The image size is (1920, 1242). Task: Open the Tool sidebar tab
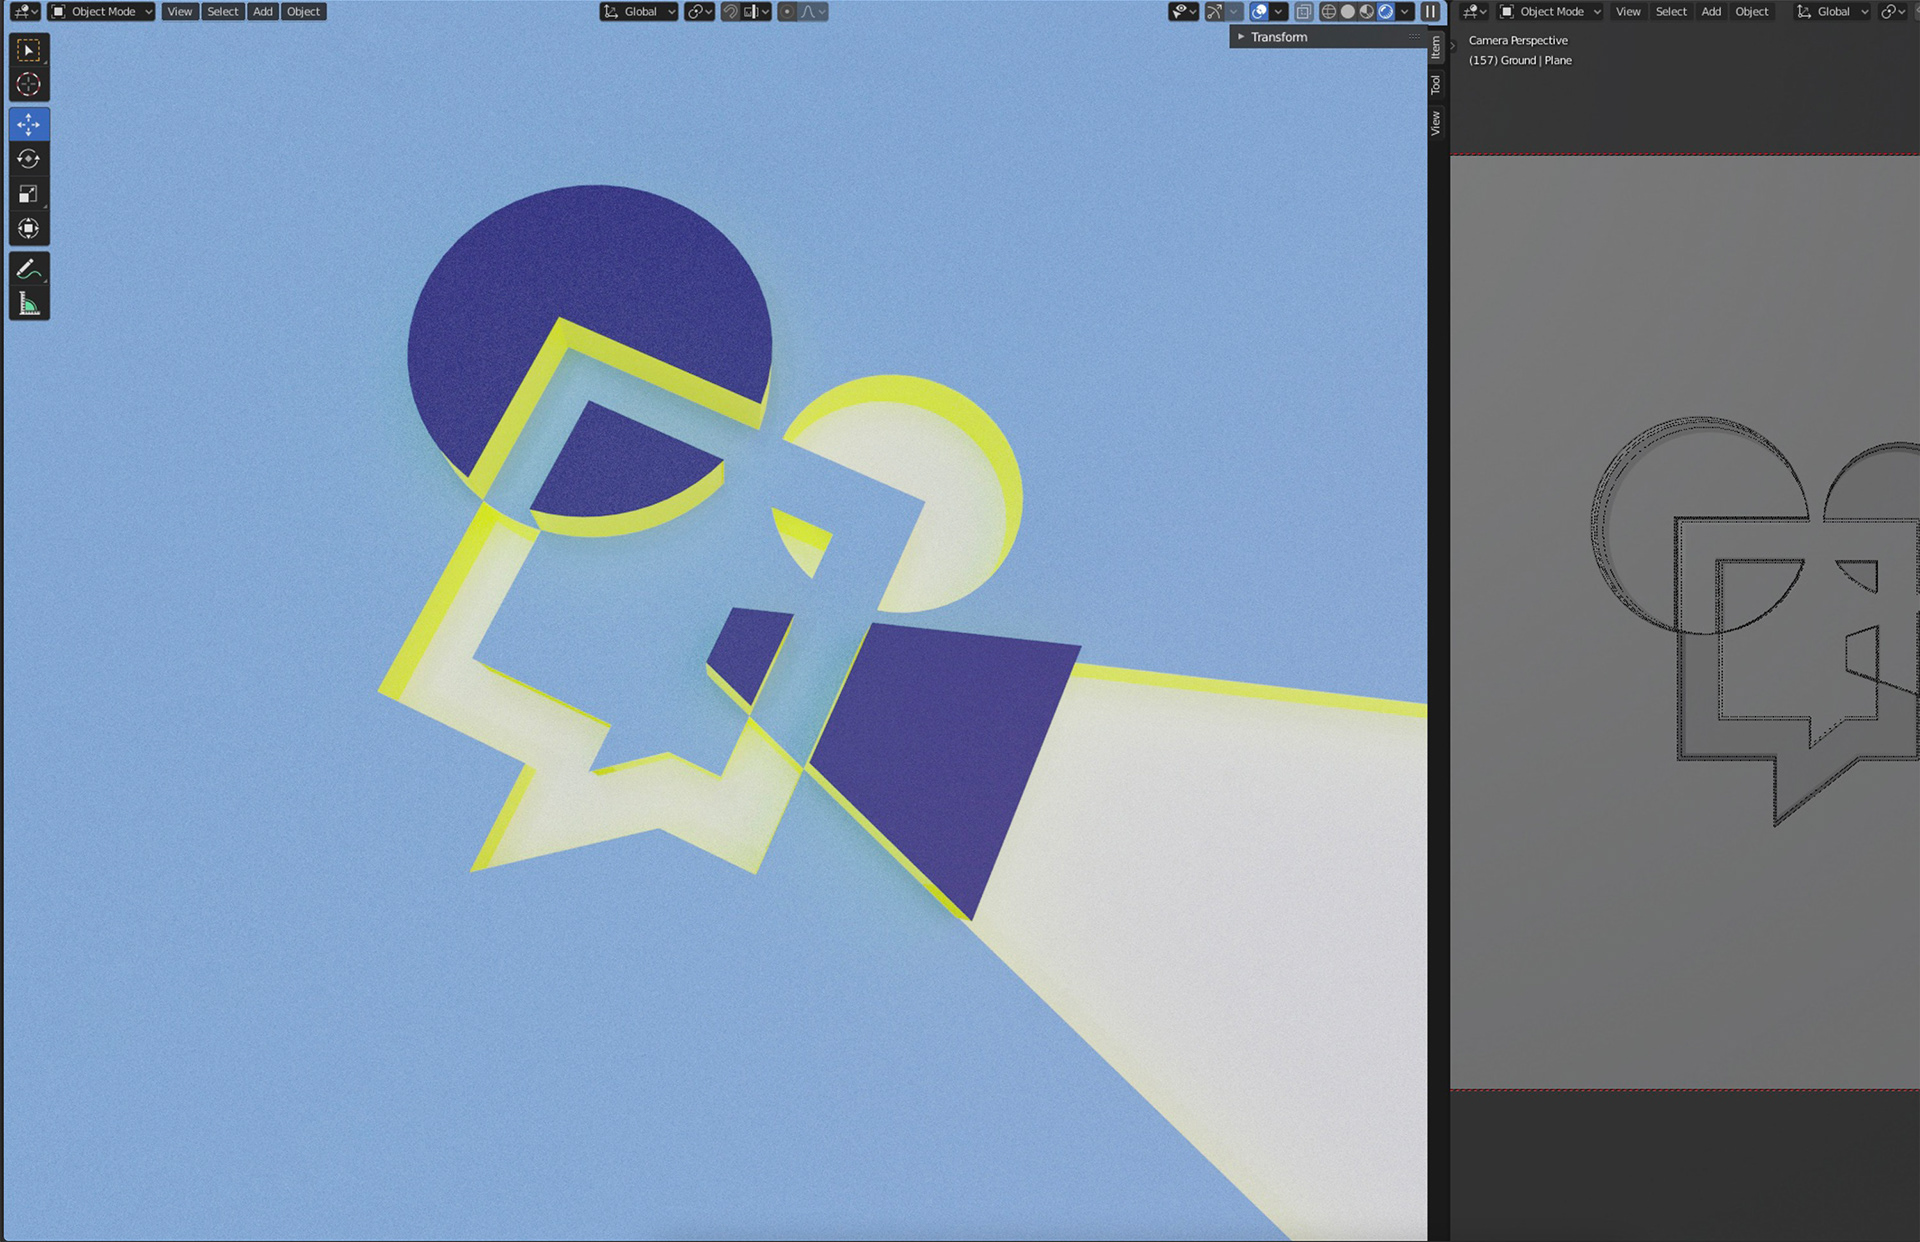(x=1436, y=85)
